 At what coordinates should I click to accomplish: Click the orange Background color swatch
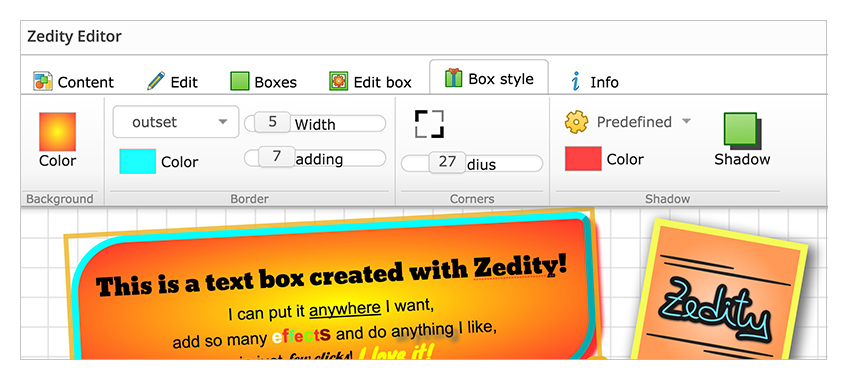tap(57, 131)
